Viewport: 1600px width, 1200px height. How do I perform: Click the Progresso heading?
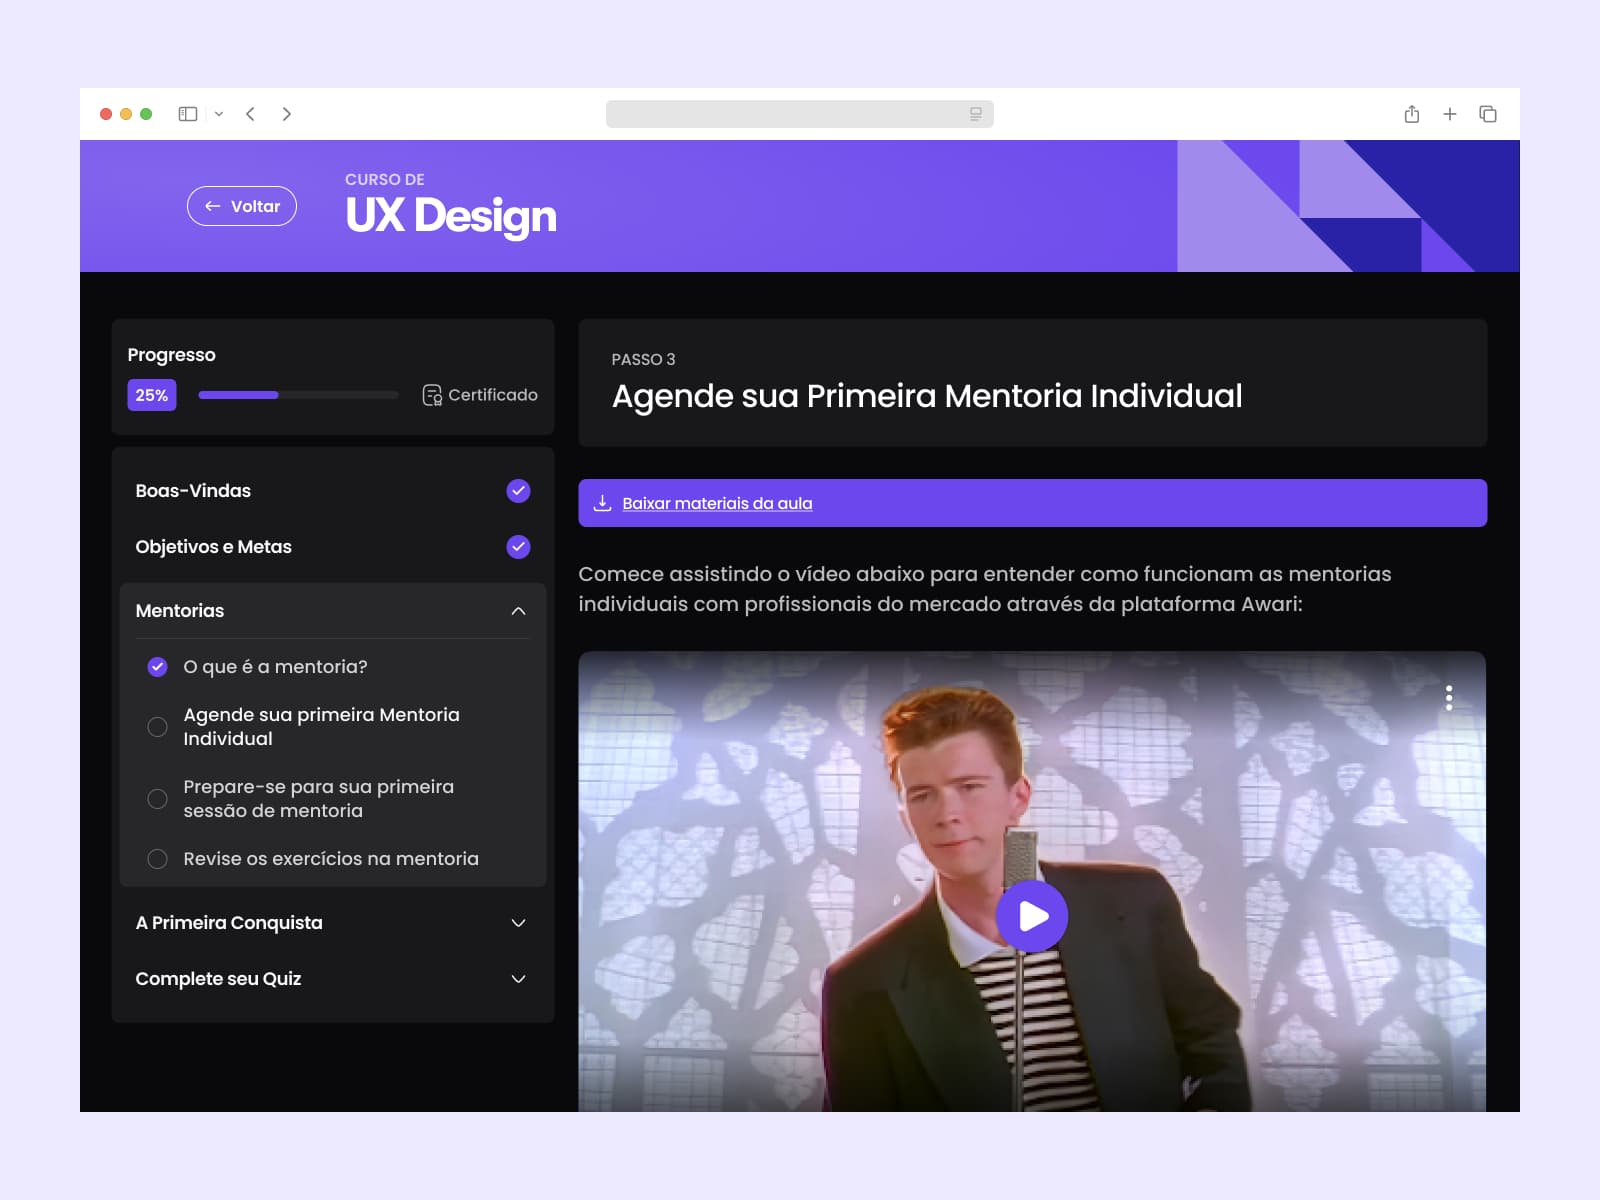pyautogui.click(x=171, y=355)
